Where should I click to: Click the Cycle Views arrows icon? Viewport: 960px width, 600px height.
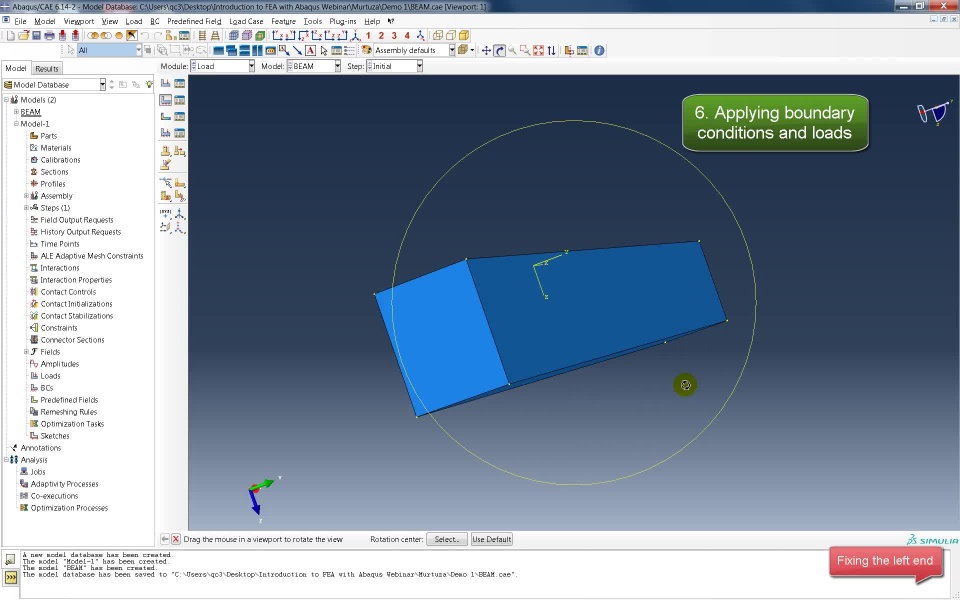click(x=552, y=50)
